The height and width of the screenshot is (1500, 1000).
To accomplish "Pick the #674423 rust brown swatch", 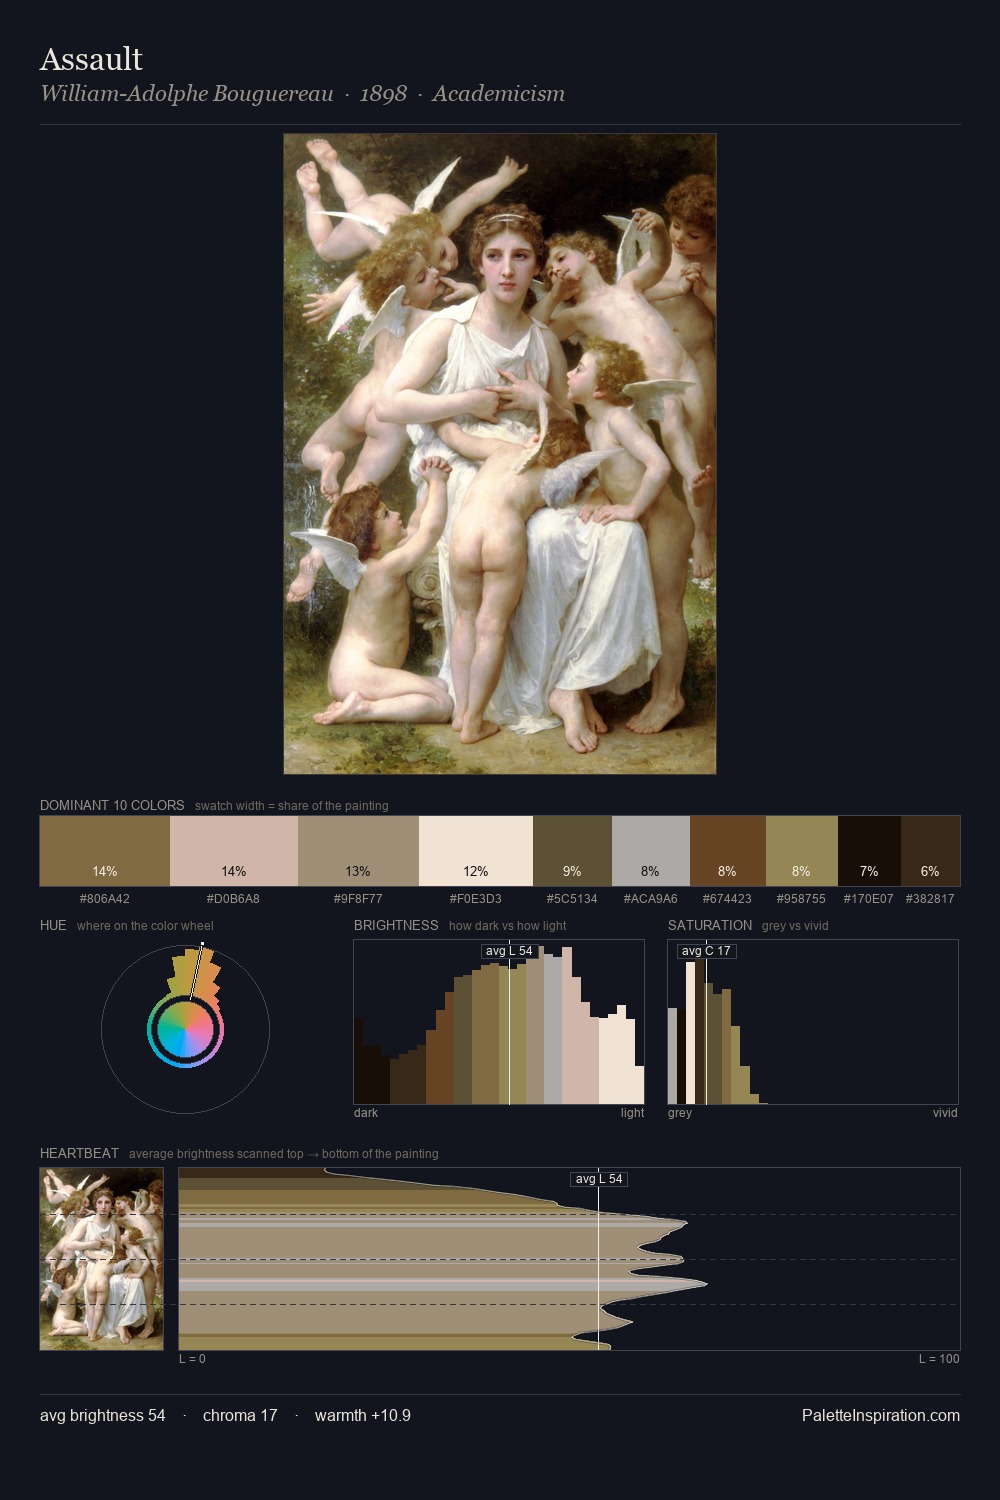I will pos(728,851).
